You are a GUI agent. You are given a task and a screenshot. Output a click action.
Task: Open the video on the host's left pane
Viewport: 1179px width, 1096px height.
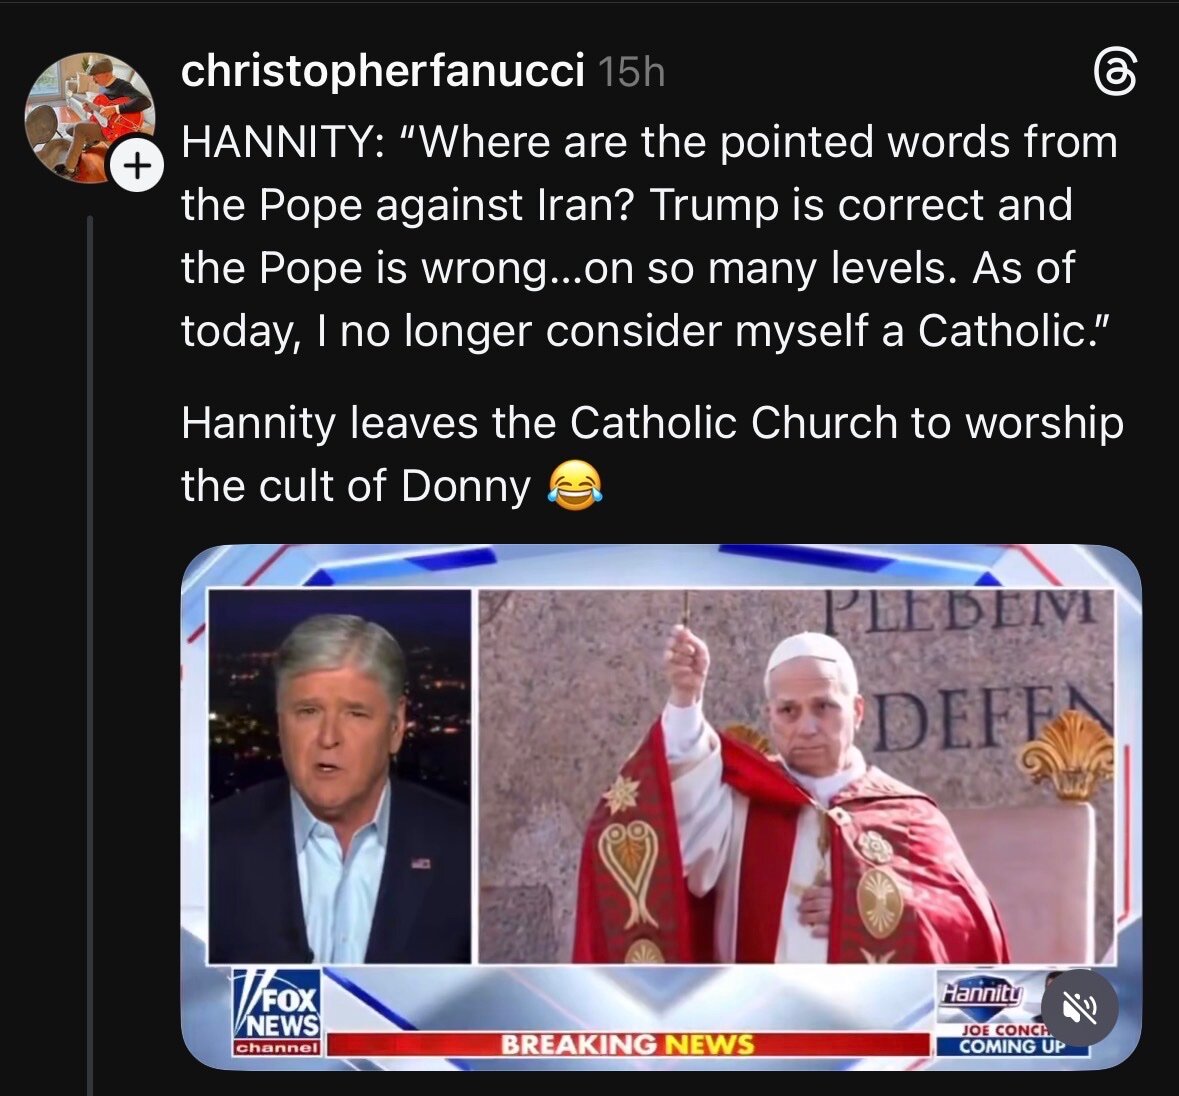(339, 775)
